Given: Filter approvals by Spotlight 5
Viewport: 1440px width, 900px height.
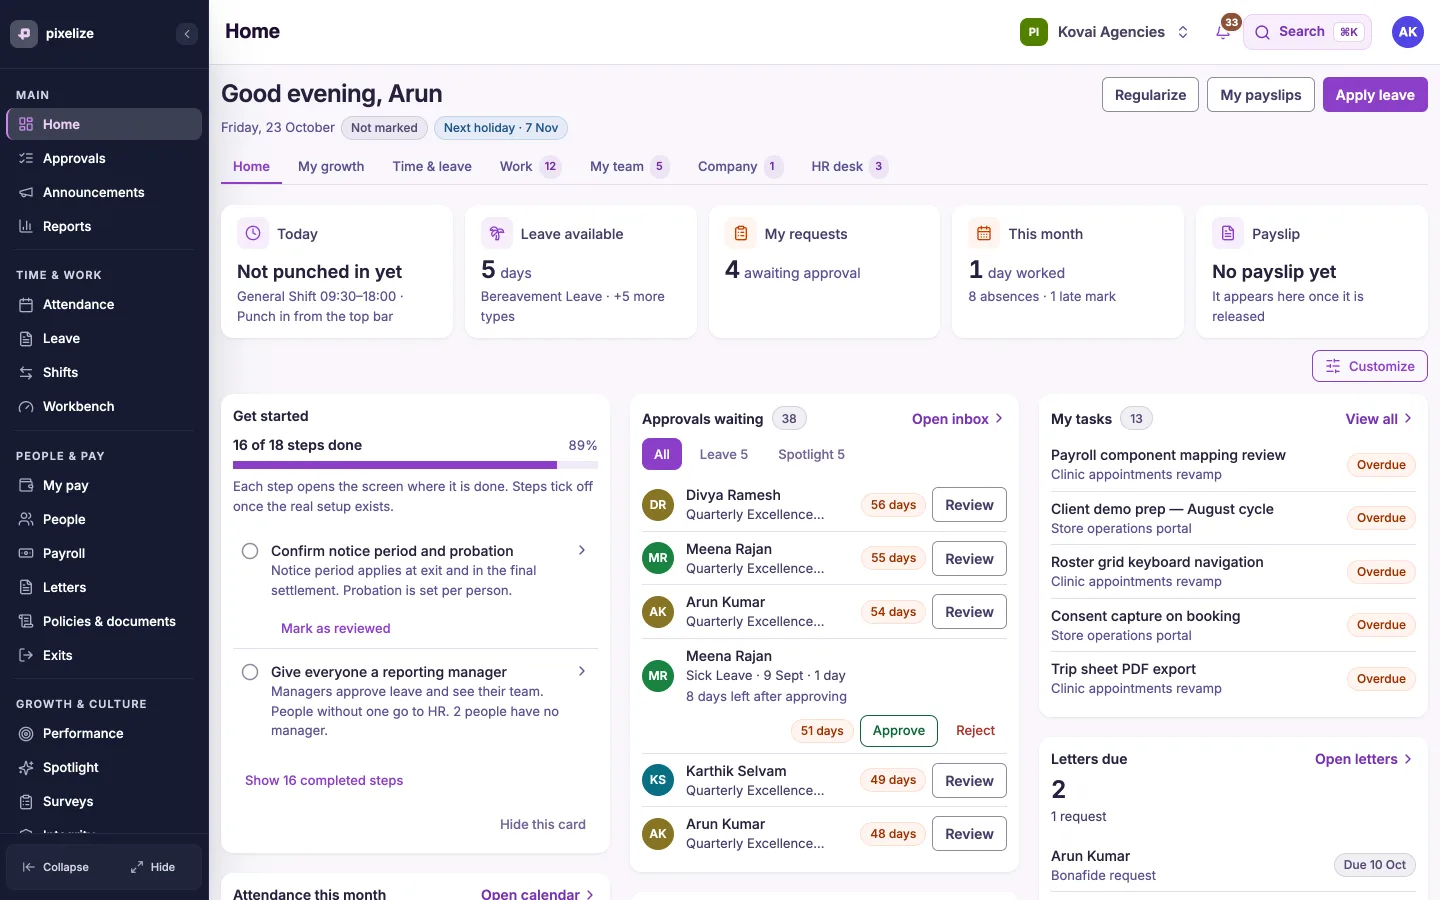Looking at the screenshot, I should tap(811, 454).
